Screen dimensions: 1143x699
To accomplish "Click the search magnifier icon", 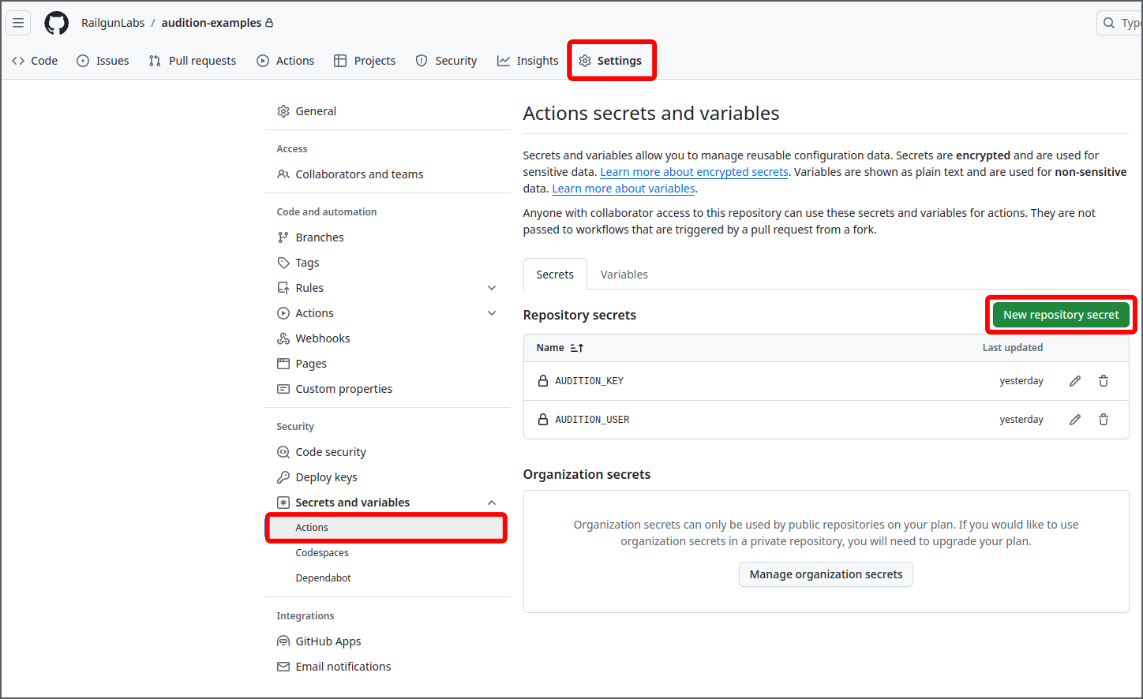I will point(1109,23).
